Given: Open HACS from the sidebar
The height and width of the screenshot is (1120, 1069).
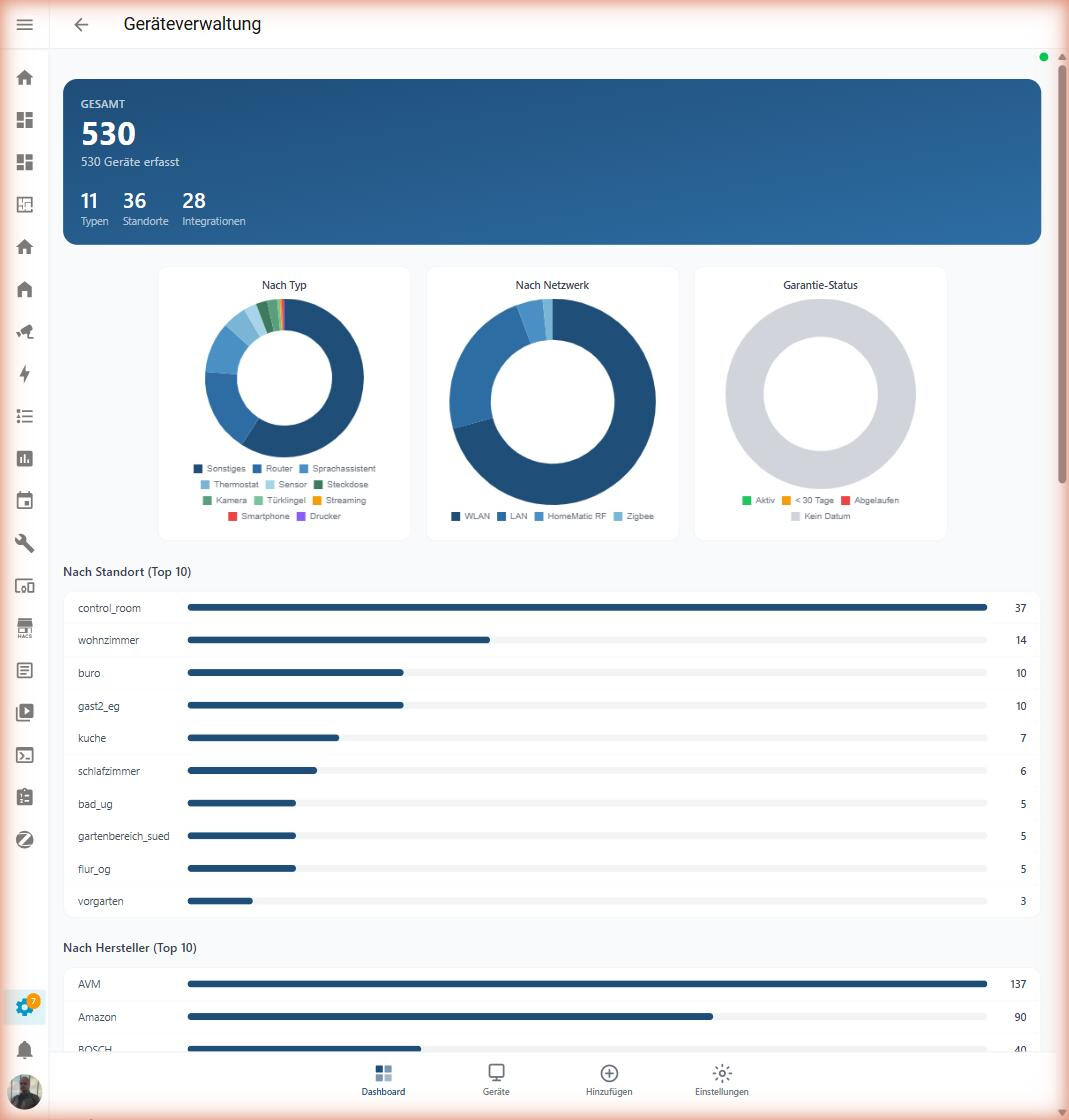Looking at the screenshot, I should click(25, 628).
